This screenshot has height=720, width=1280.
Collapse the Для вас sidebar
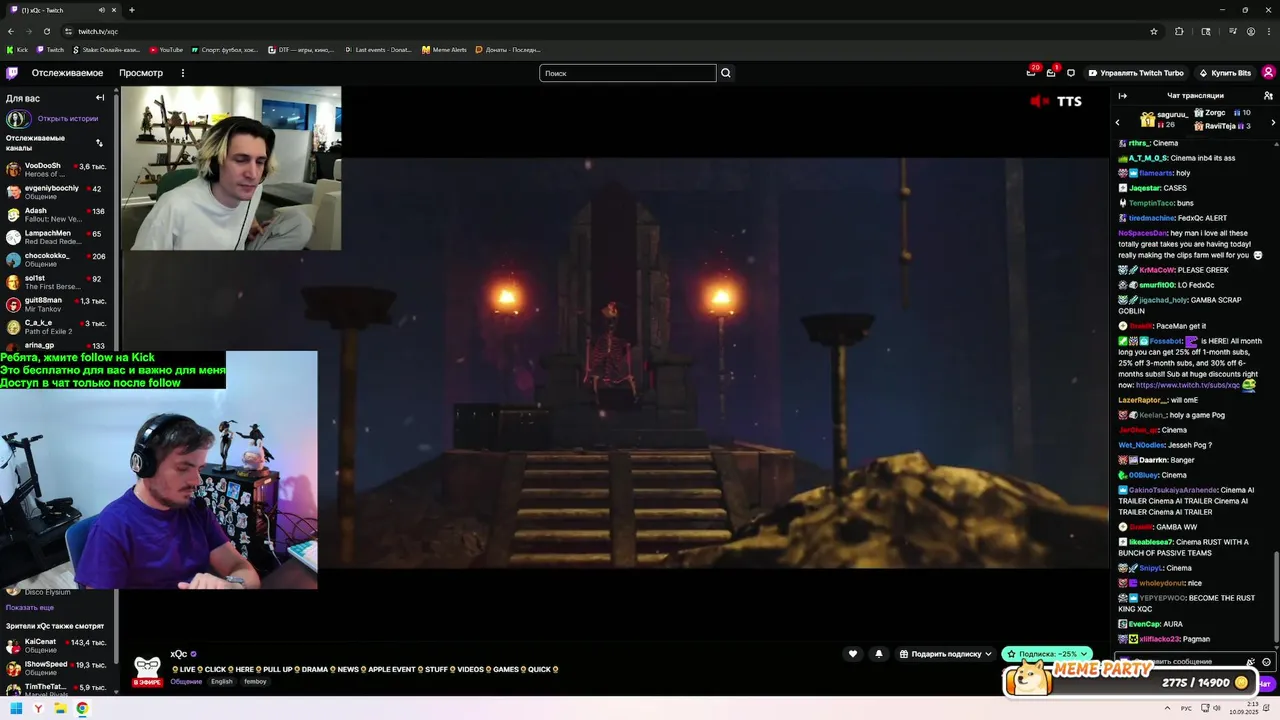100,98
